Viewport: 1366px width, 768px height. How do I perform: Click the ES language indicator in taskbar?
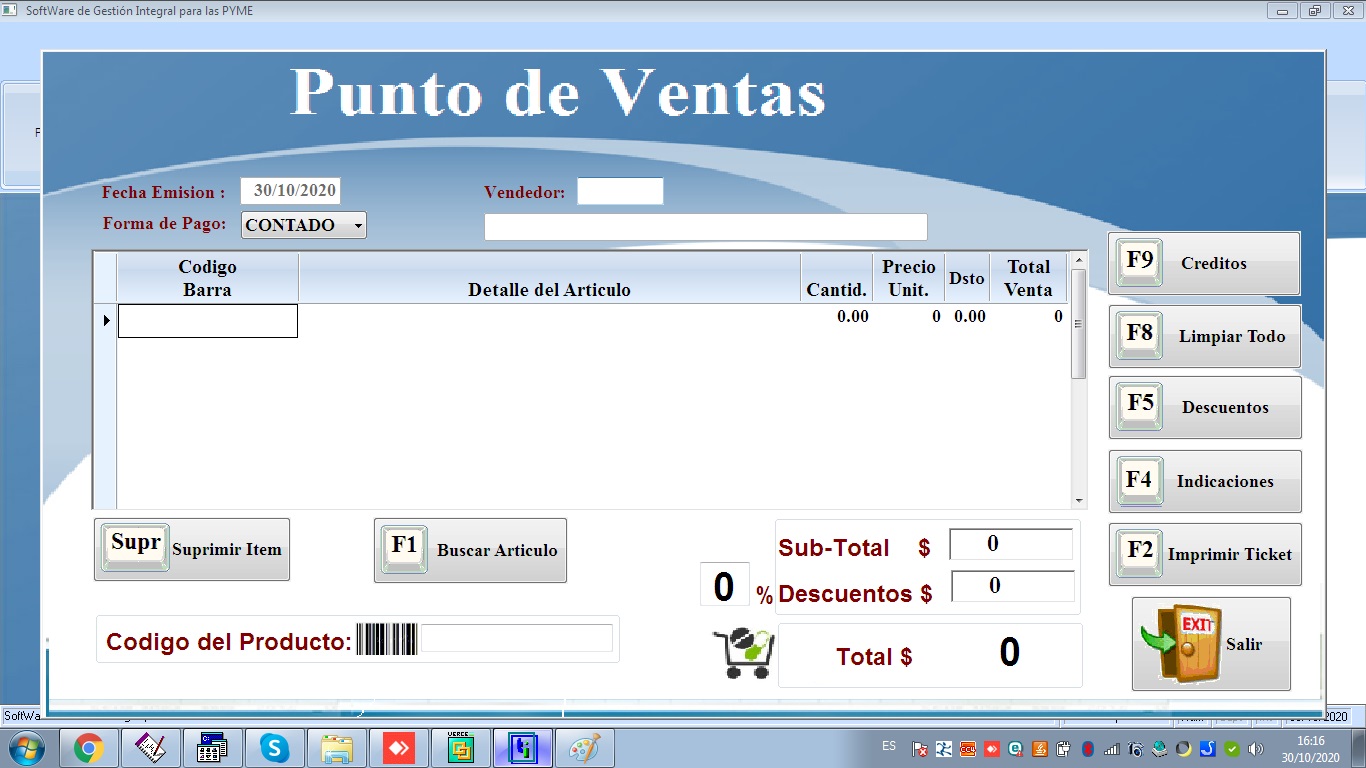point(889,746)
